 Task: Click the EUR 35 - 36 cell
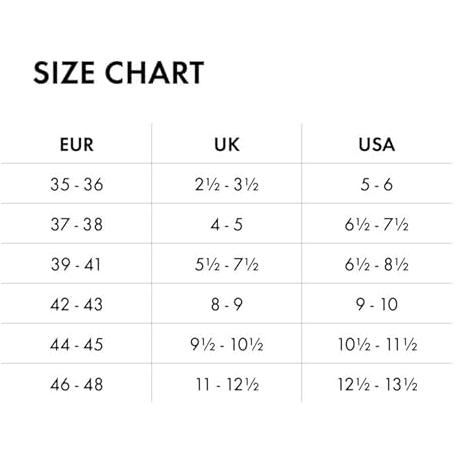[76, 184]
